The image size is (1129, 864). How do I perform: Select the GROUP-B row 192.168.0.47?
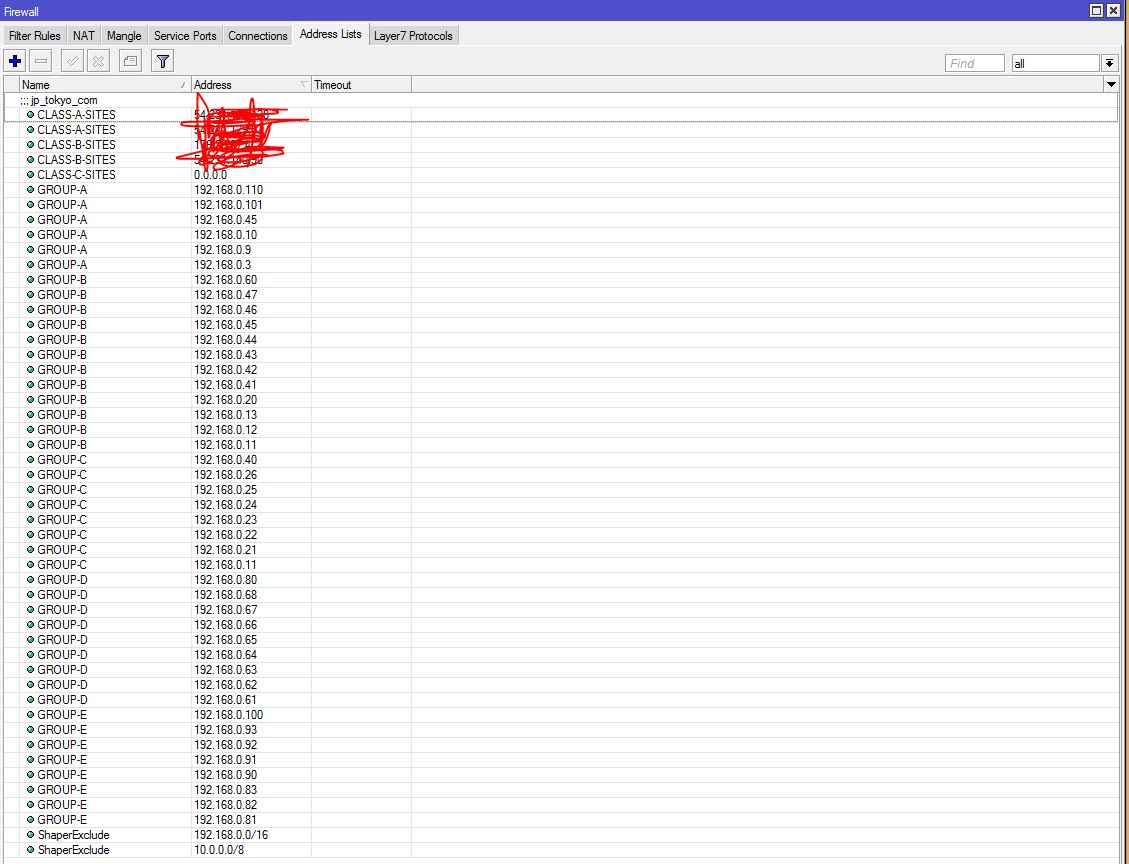[x=561, y=295]
